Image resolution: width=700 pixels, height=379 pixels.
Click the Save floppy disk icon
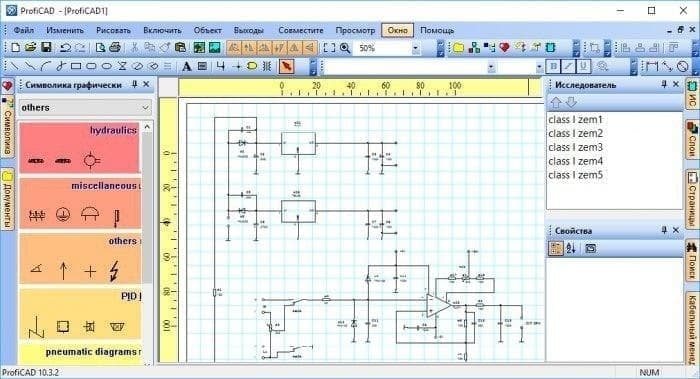tap(46, 47)
